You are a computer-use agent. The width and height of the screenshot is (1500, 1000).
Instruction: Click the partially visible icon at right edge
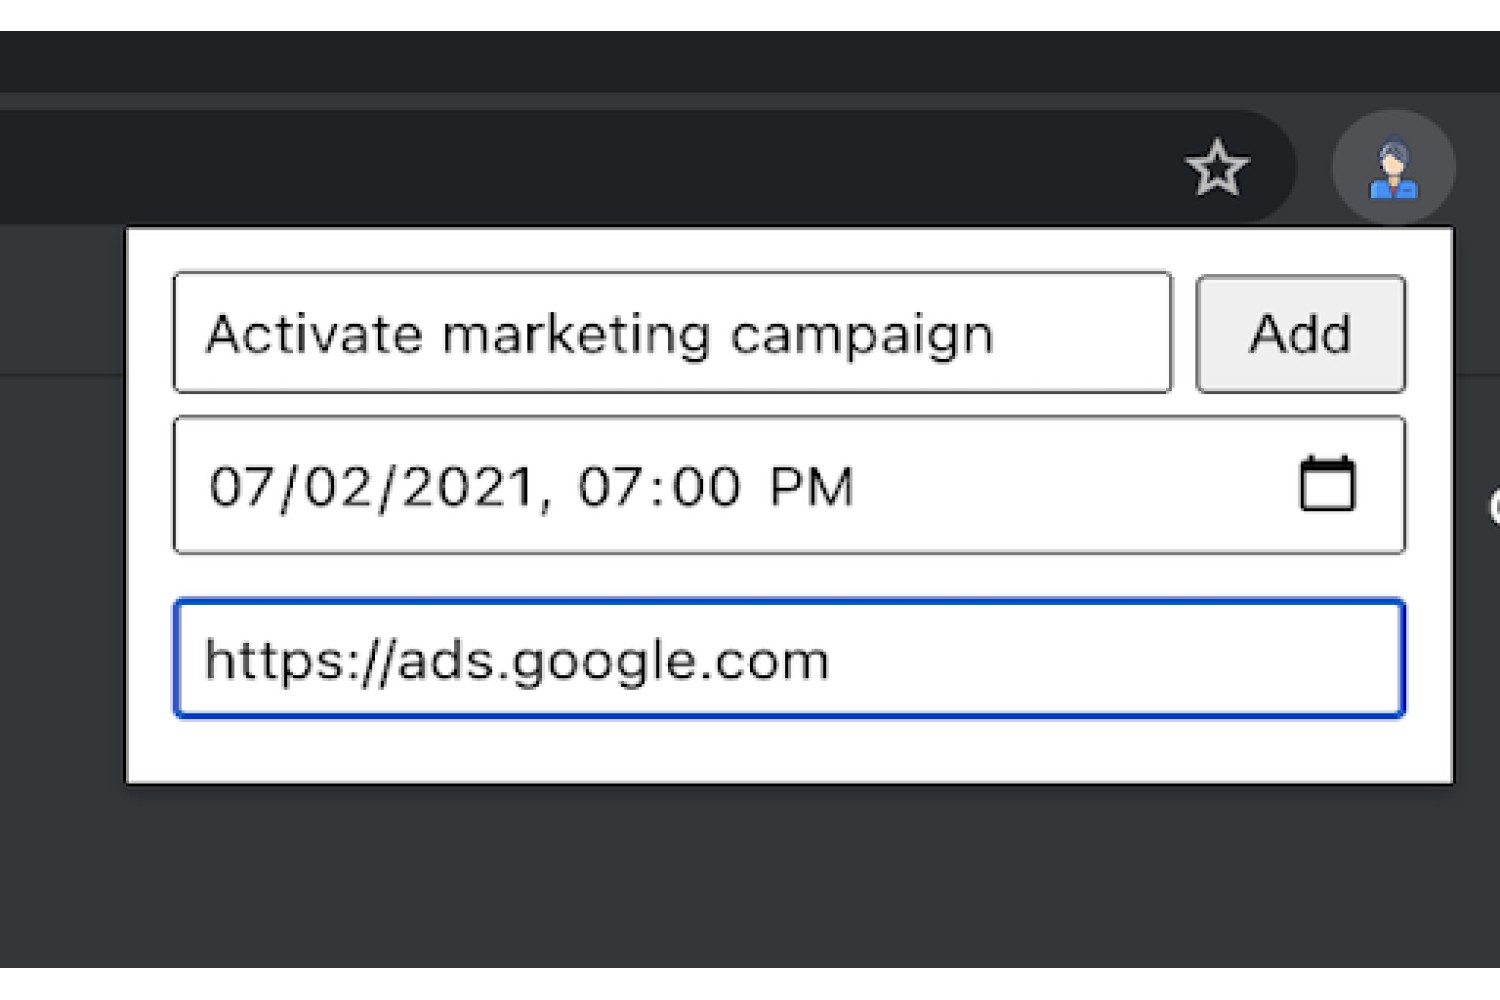tap(1494, 507)
